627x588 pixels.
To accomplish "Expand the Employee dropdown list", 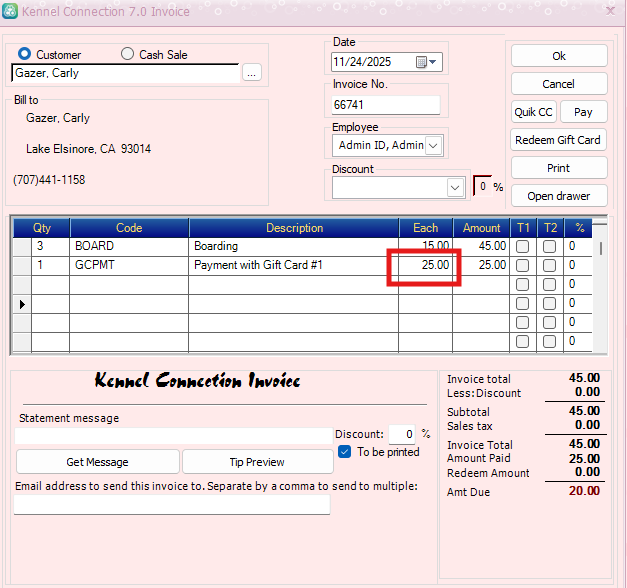I will pos(433,146).
